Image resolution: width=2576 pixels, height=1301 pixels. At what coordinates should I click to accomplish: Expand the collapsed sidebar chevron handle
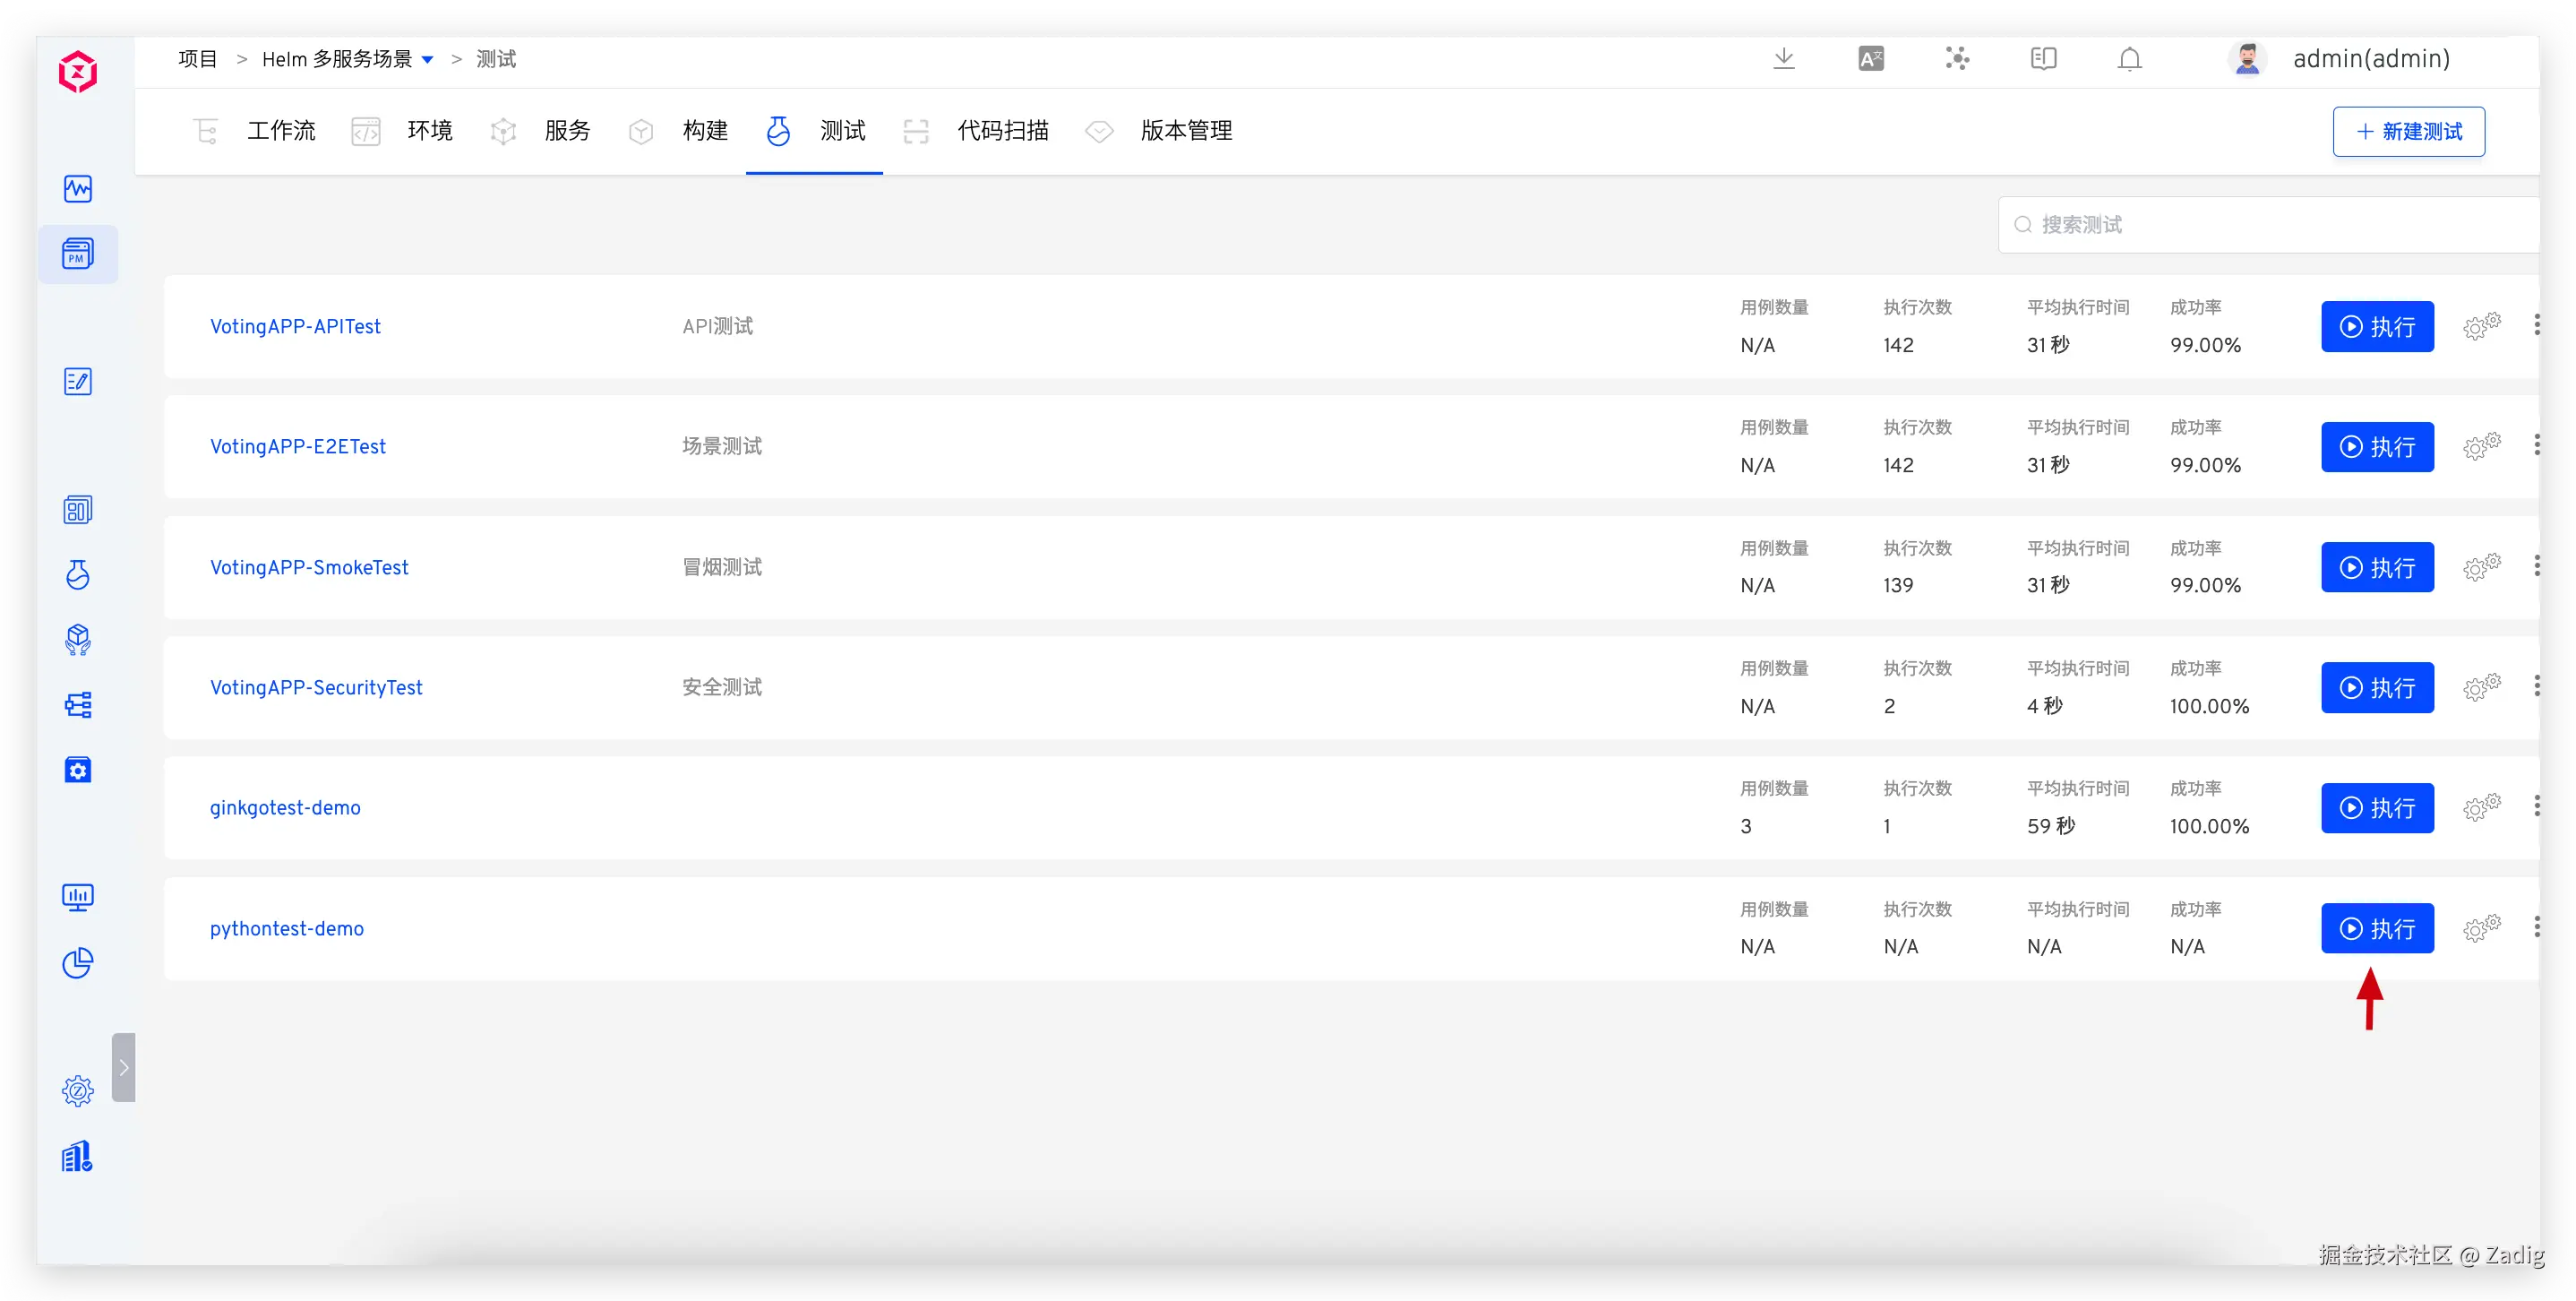coord(123,1067)
